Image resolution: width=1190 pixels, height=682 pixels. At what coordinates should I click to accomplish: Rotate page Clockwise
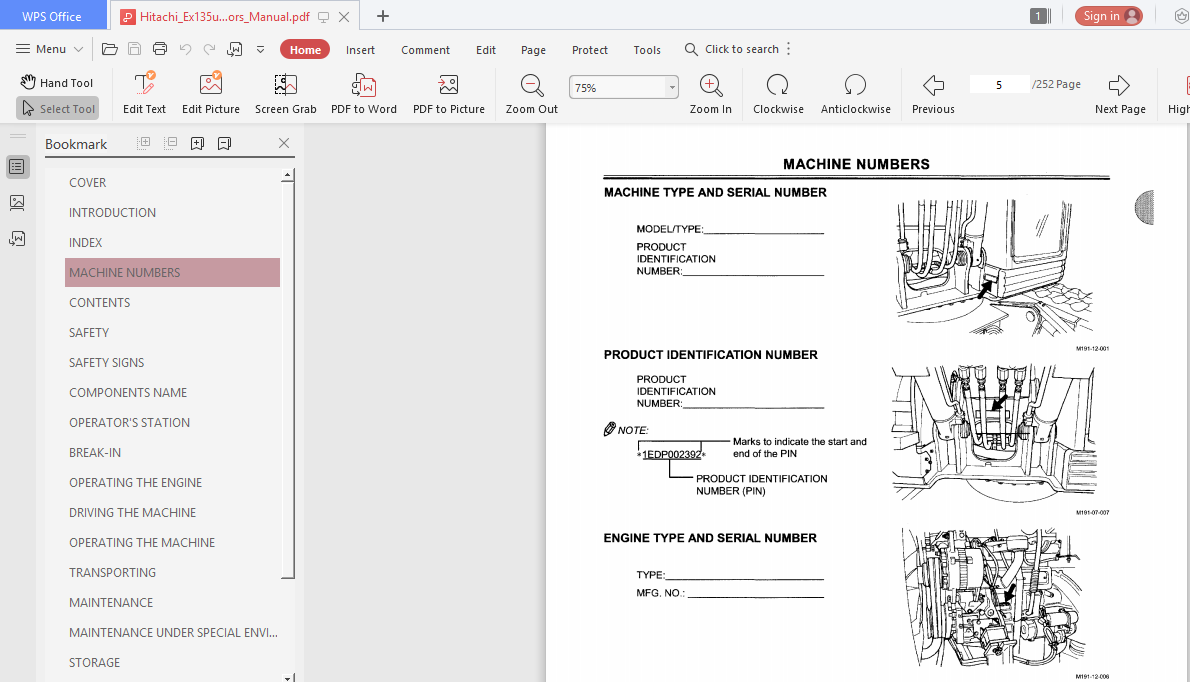click(x=778, y=93)
